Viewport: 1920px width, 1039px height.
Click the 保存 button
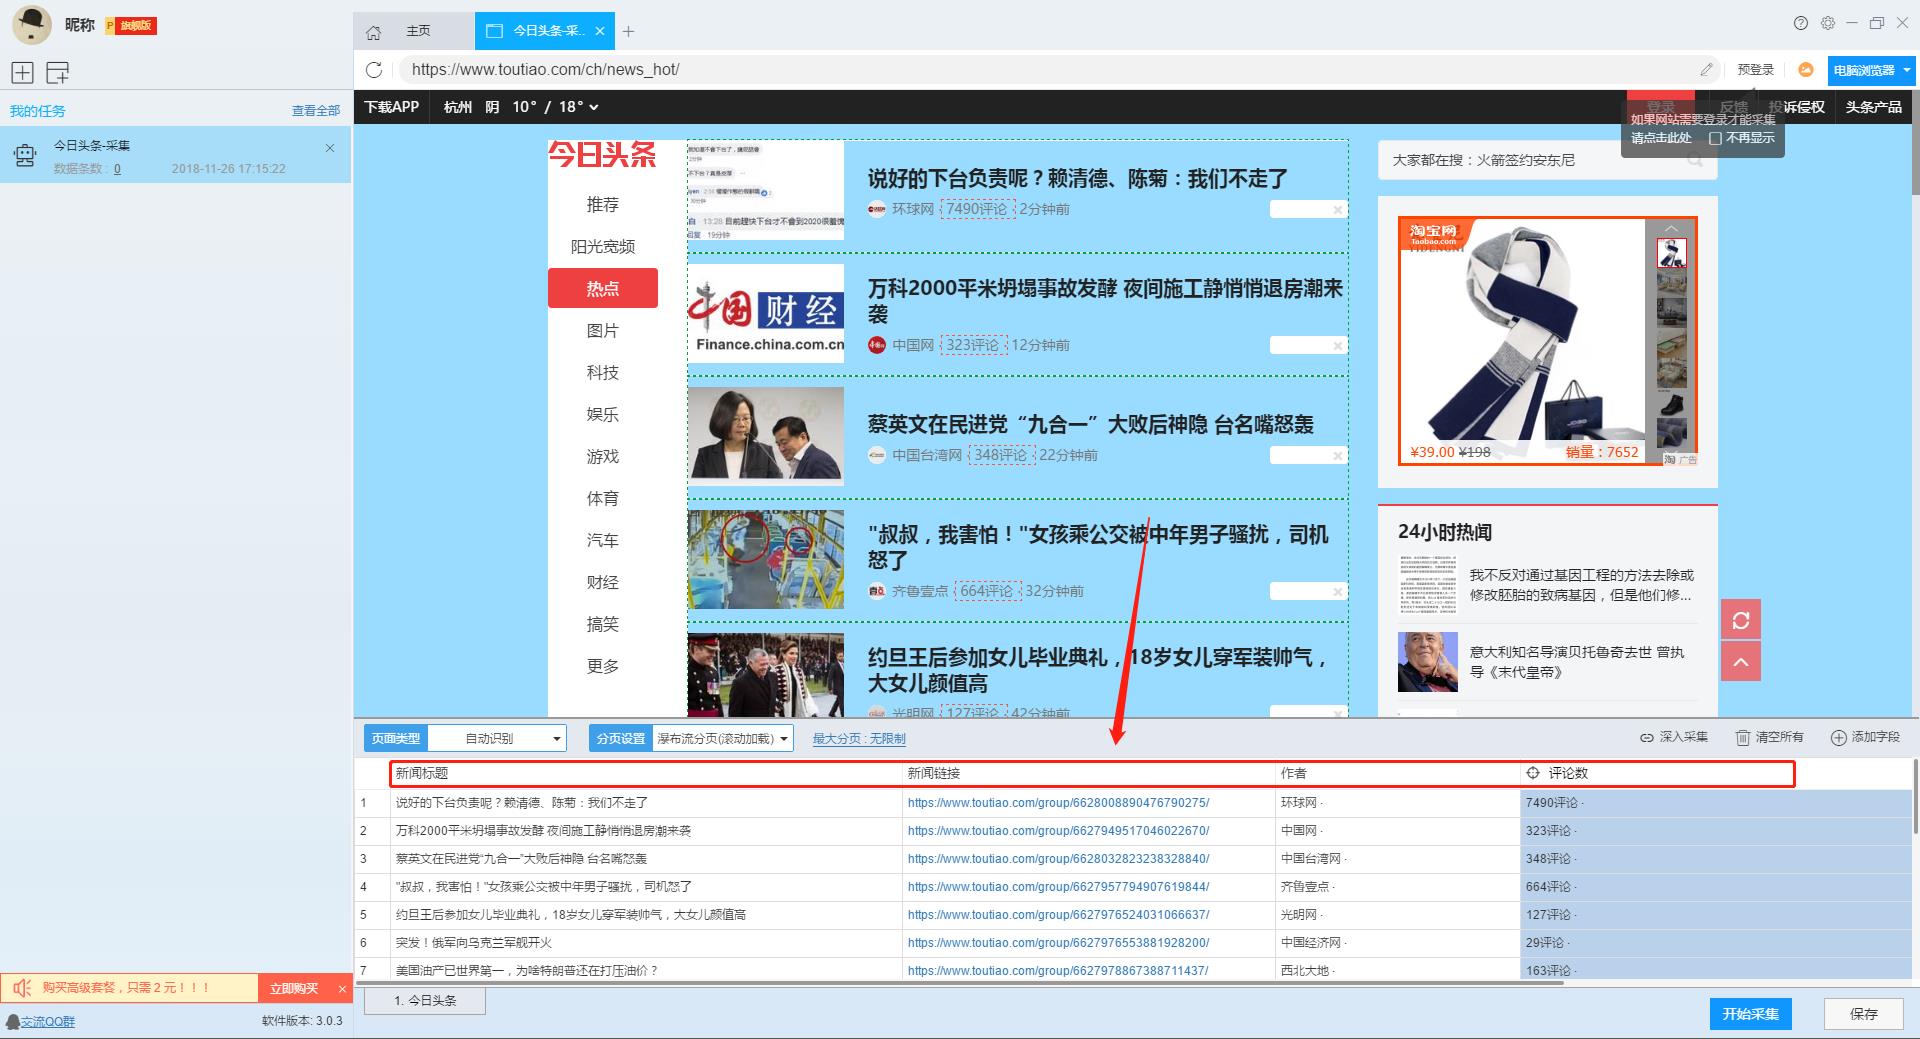pyautogui.click(x=1863, y=1013)
